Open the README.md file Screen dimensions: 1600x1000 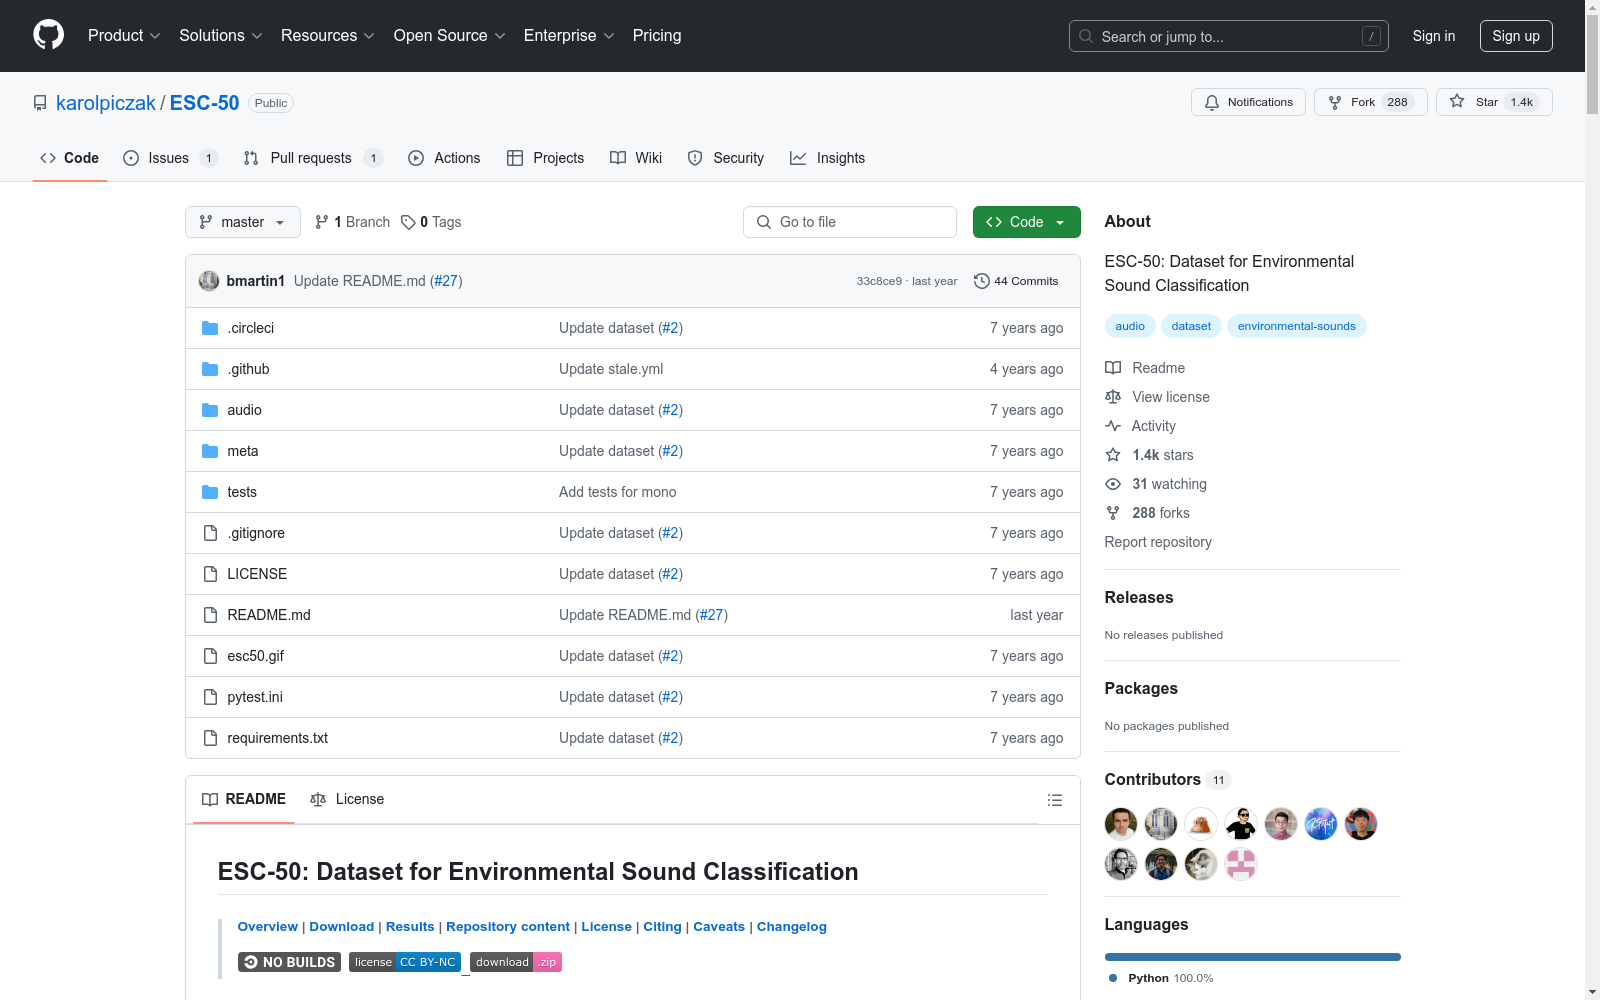click(269, 615)
